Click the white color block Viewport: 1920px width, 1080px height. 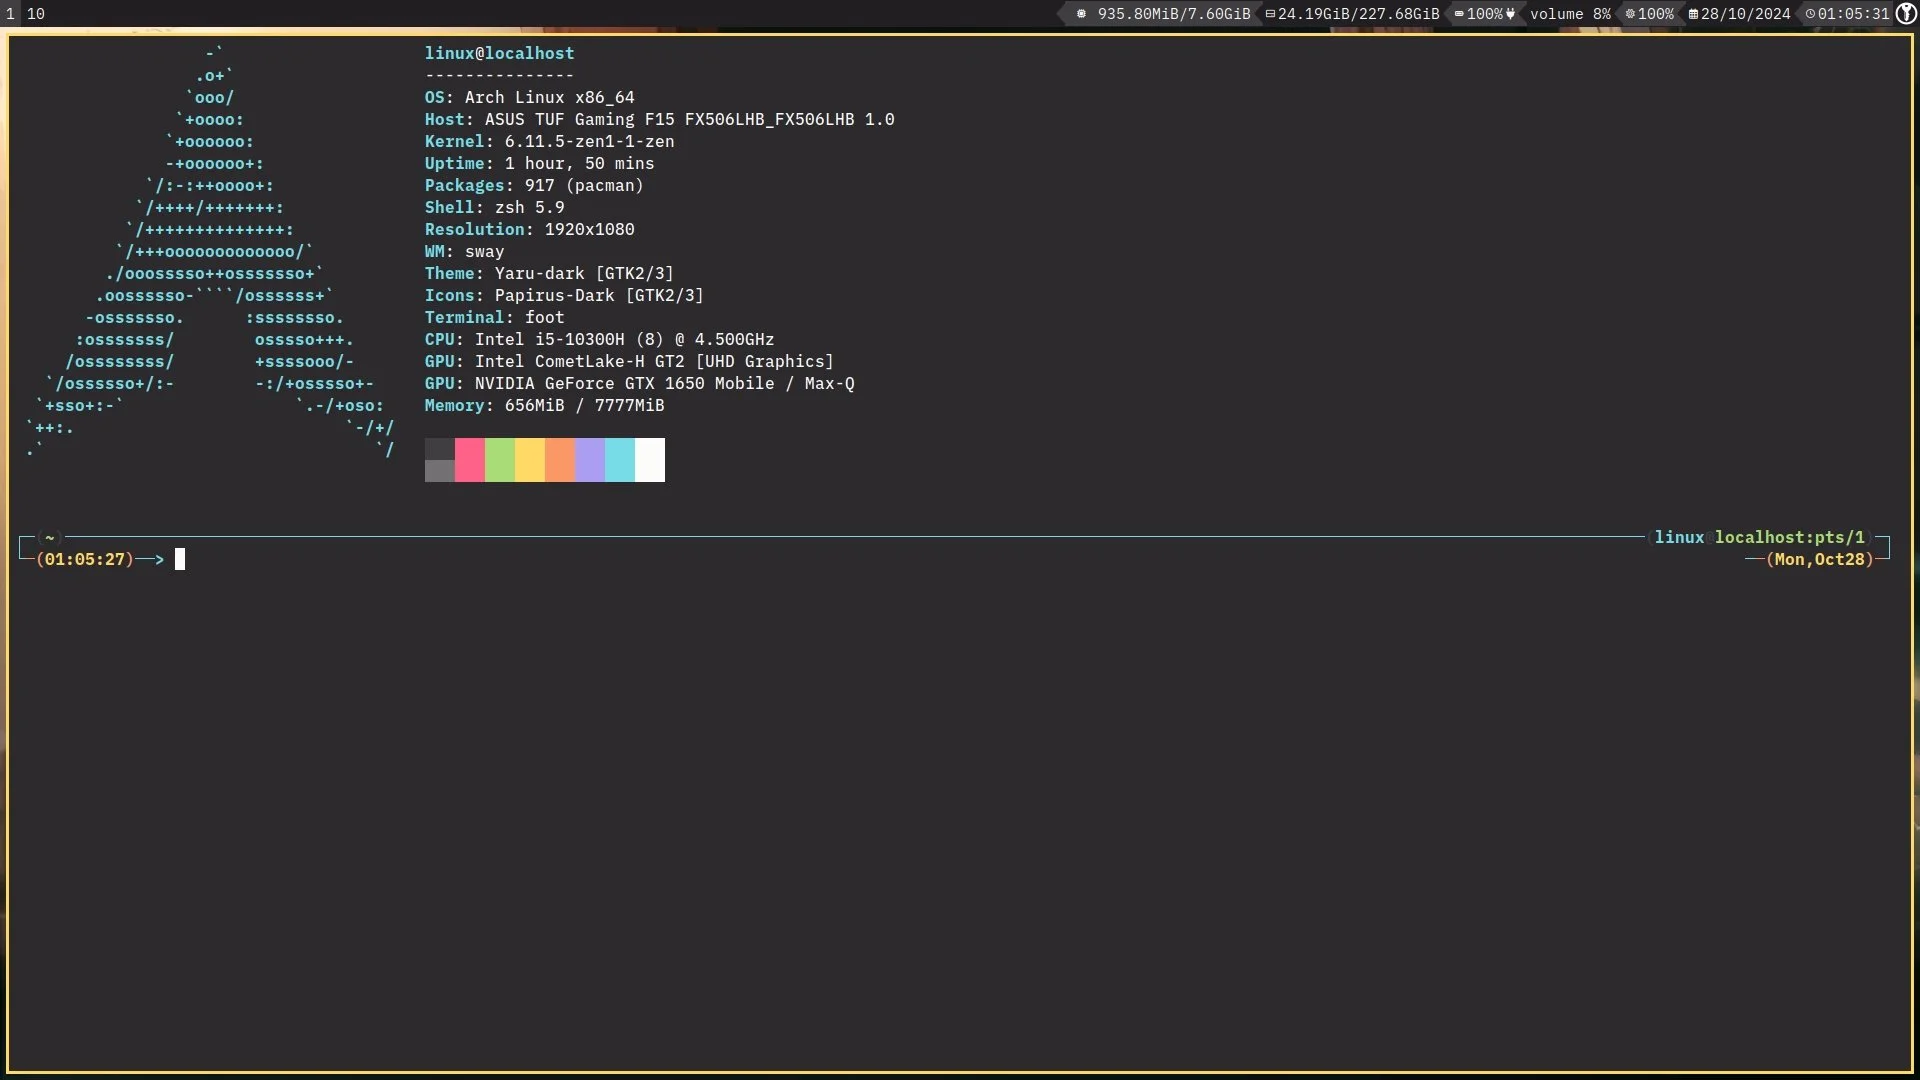pyautogui.click(x=650, y=460)
